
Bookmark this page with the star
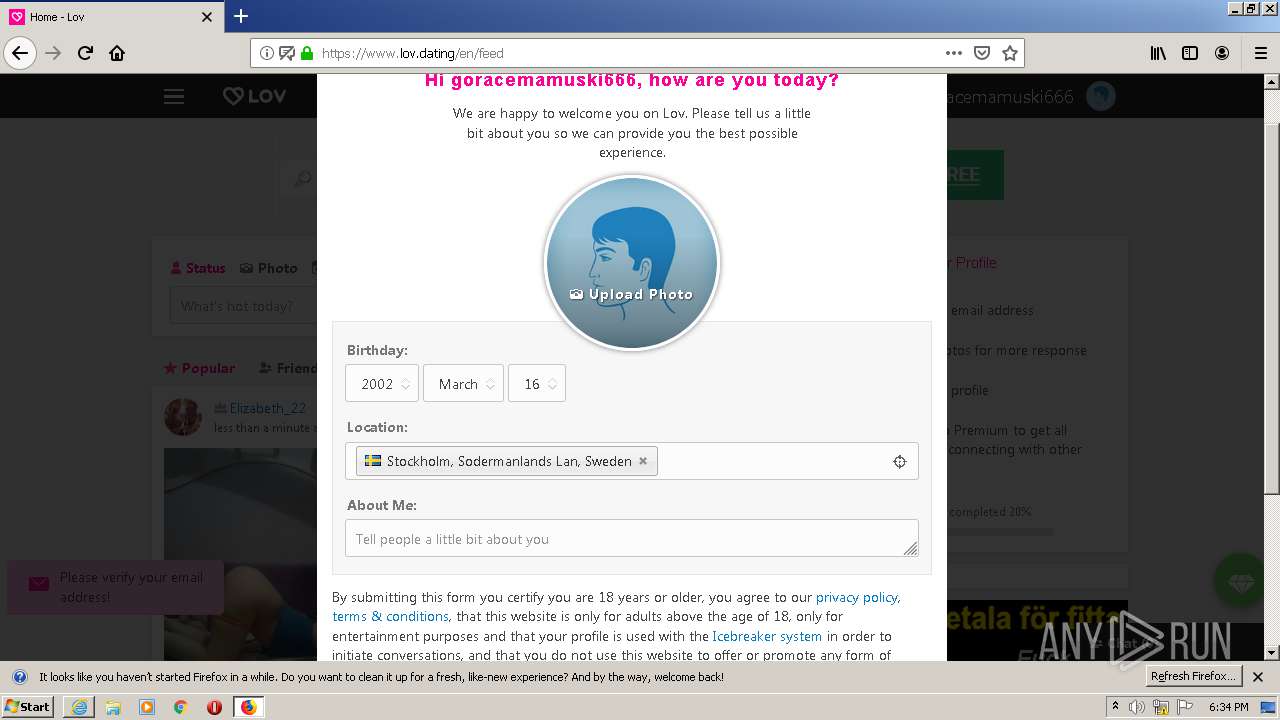point(1010,53)
